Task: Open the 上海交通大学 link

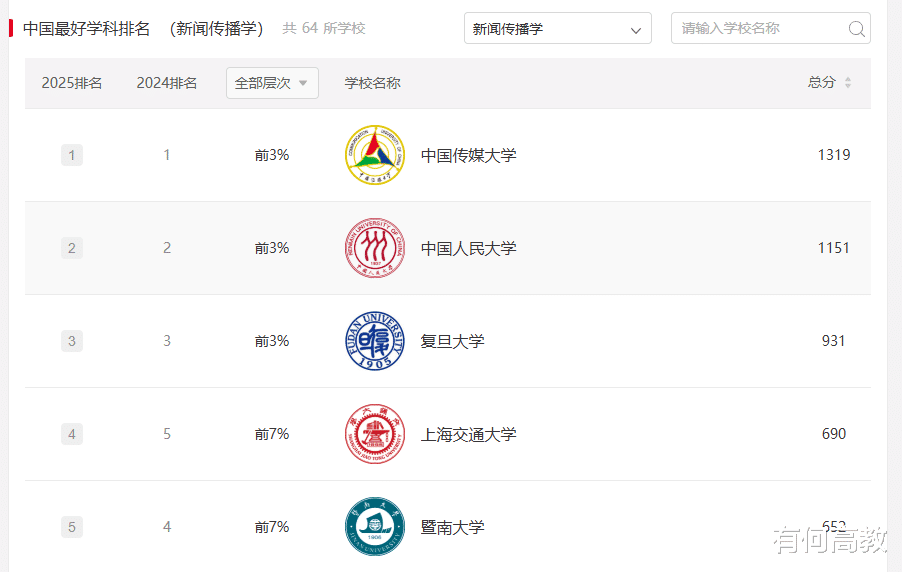Action: 468,434
